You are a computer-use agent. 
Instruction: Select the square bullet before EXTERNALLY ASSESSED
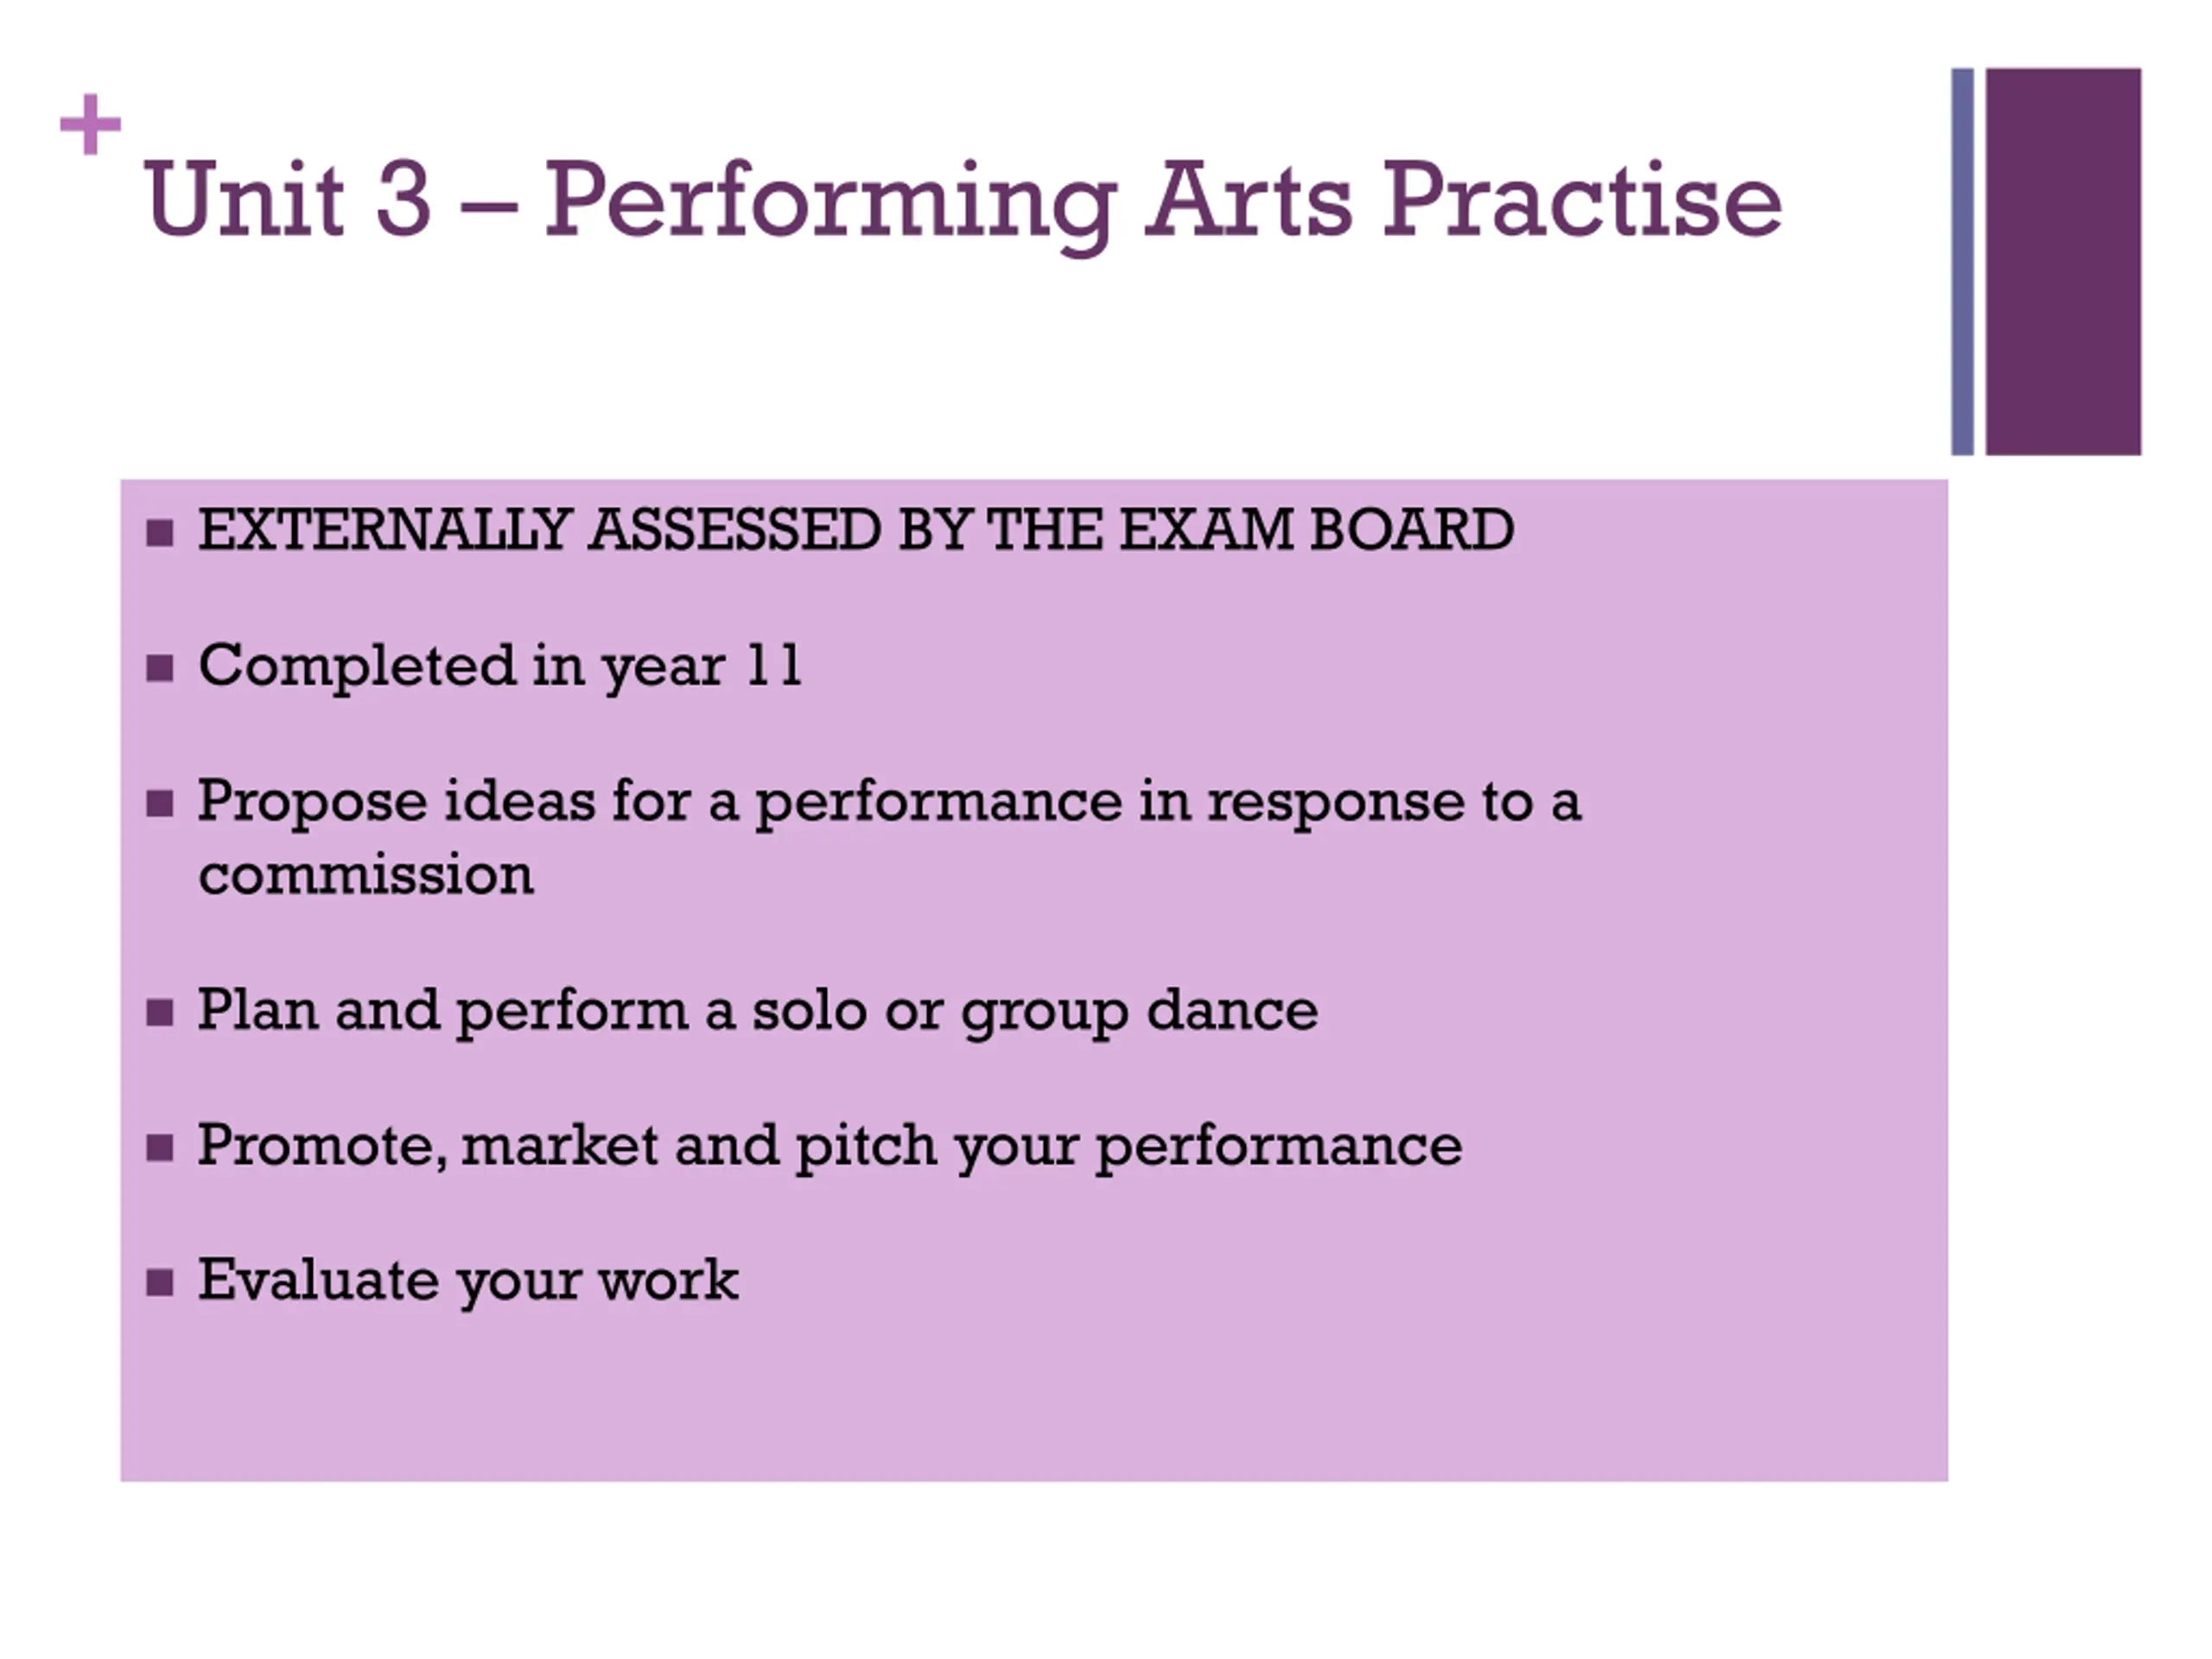[x=159, y=533]
